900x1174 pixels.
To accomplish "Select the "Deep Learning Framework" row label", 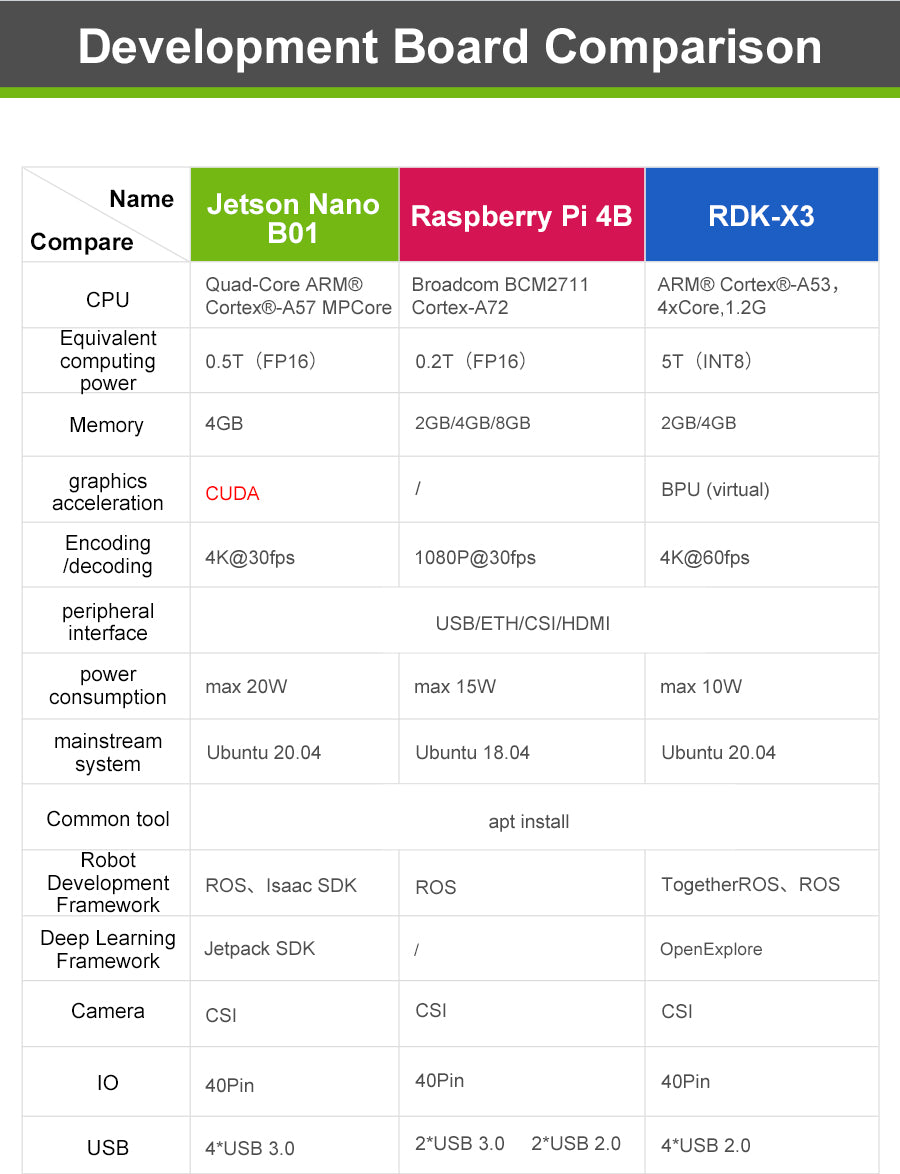I will (108, 949).
